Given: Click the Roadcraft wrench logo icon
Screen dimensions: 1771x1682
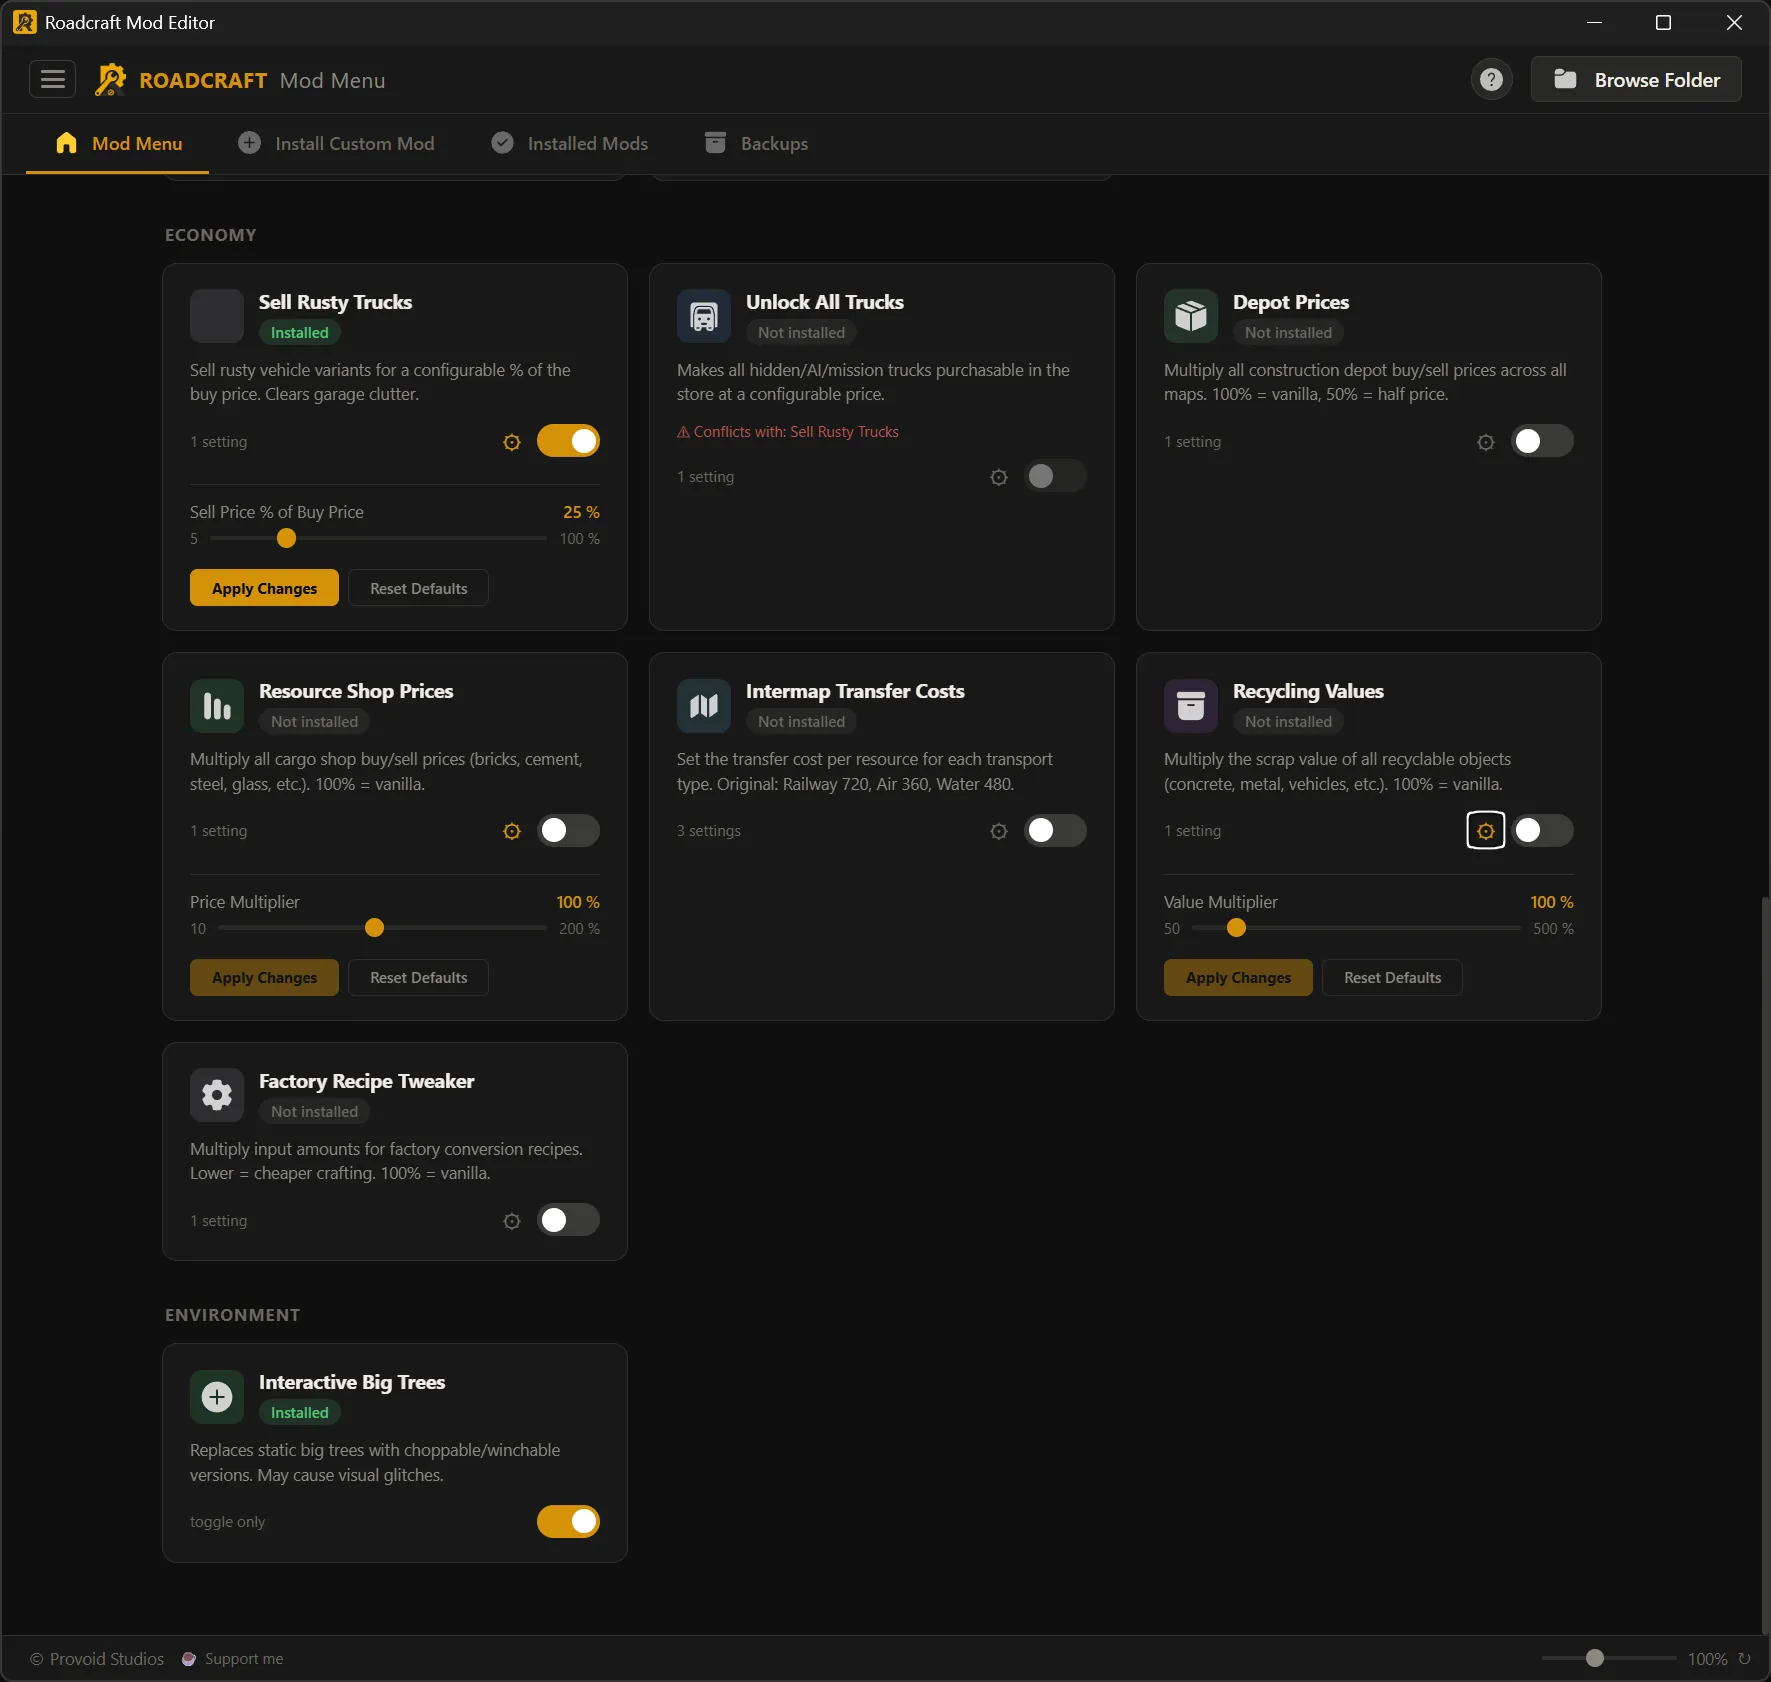Looking at the screenshot, I should click(110, 80).
